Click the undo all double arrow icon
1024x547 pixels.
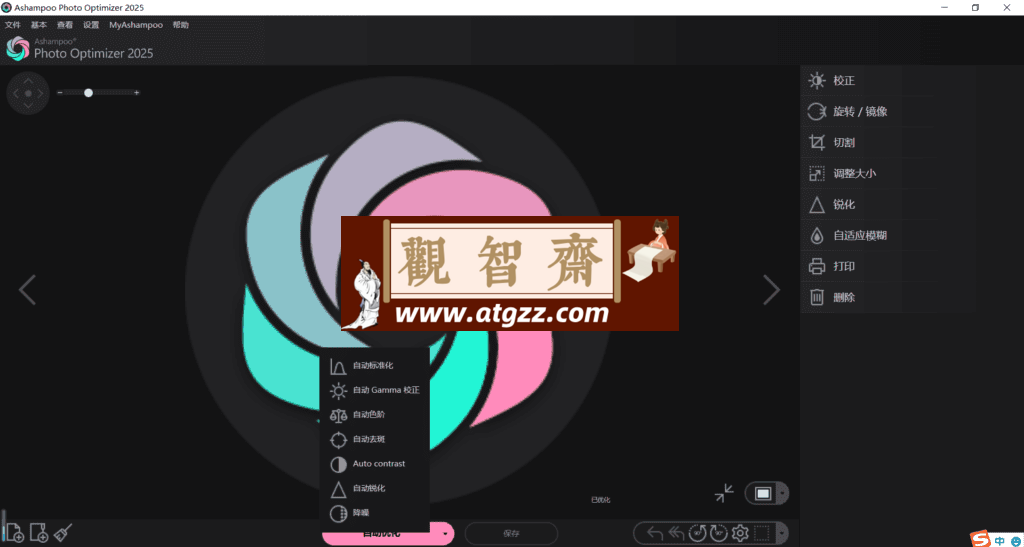[677, 533]
